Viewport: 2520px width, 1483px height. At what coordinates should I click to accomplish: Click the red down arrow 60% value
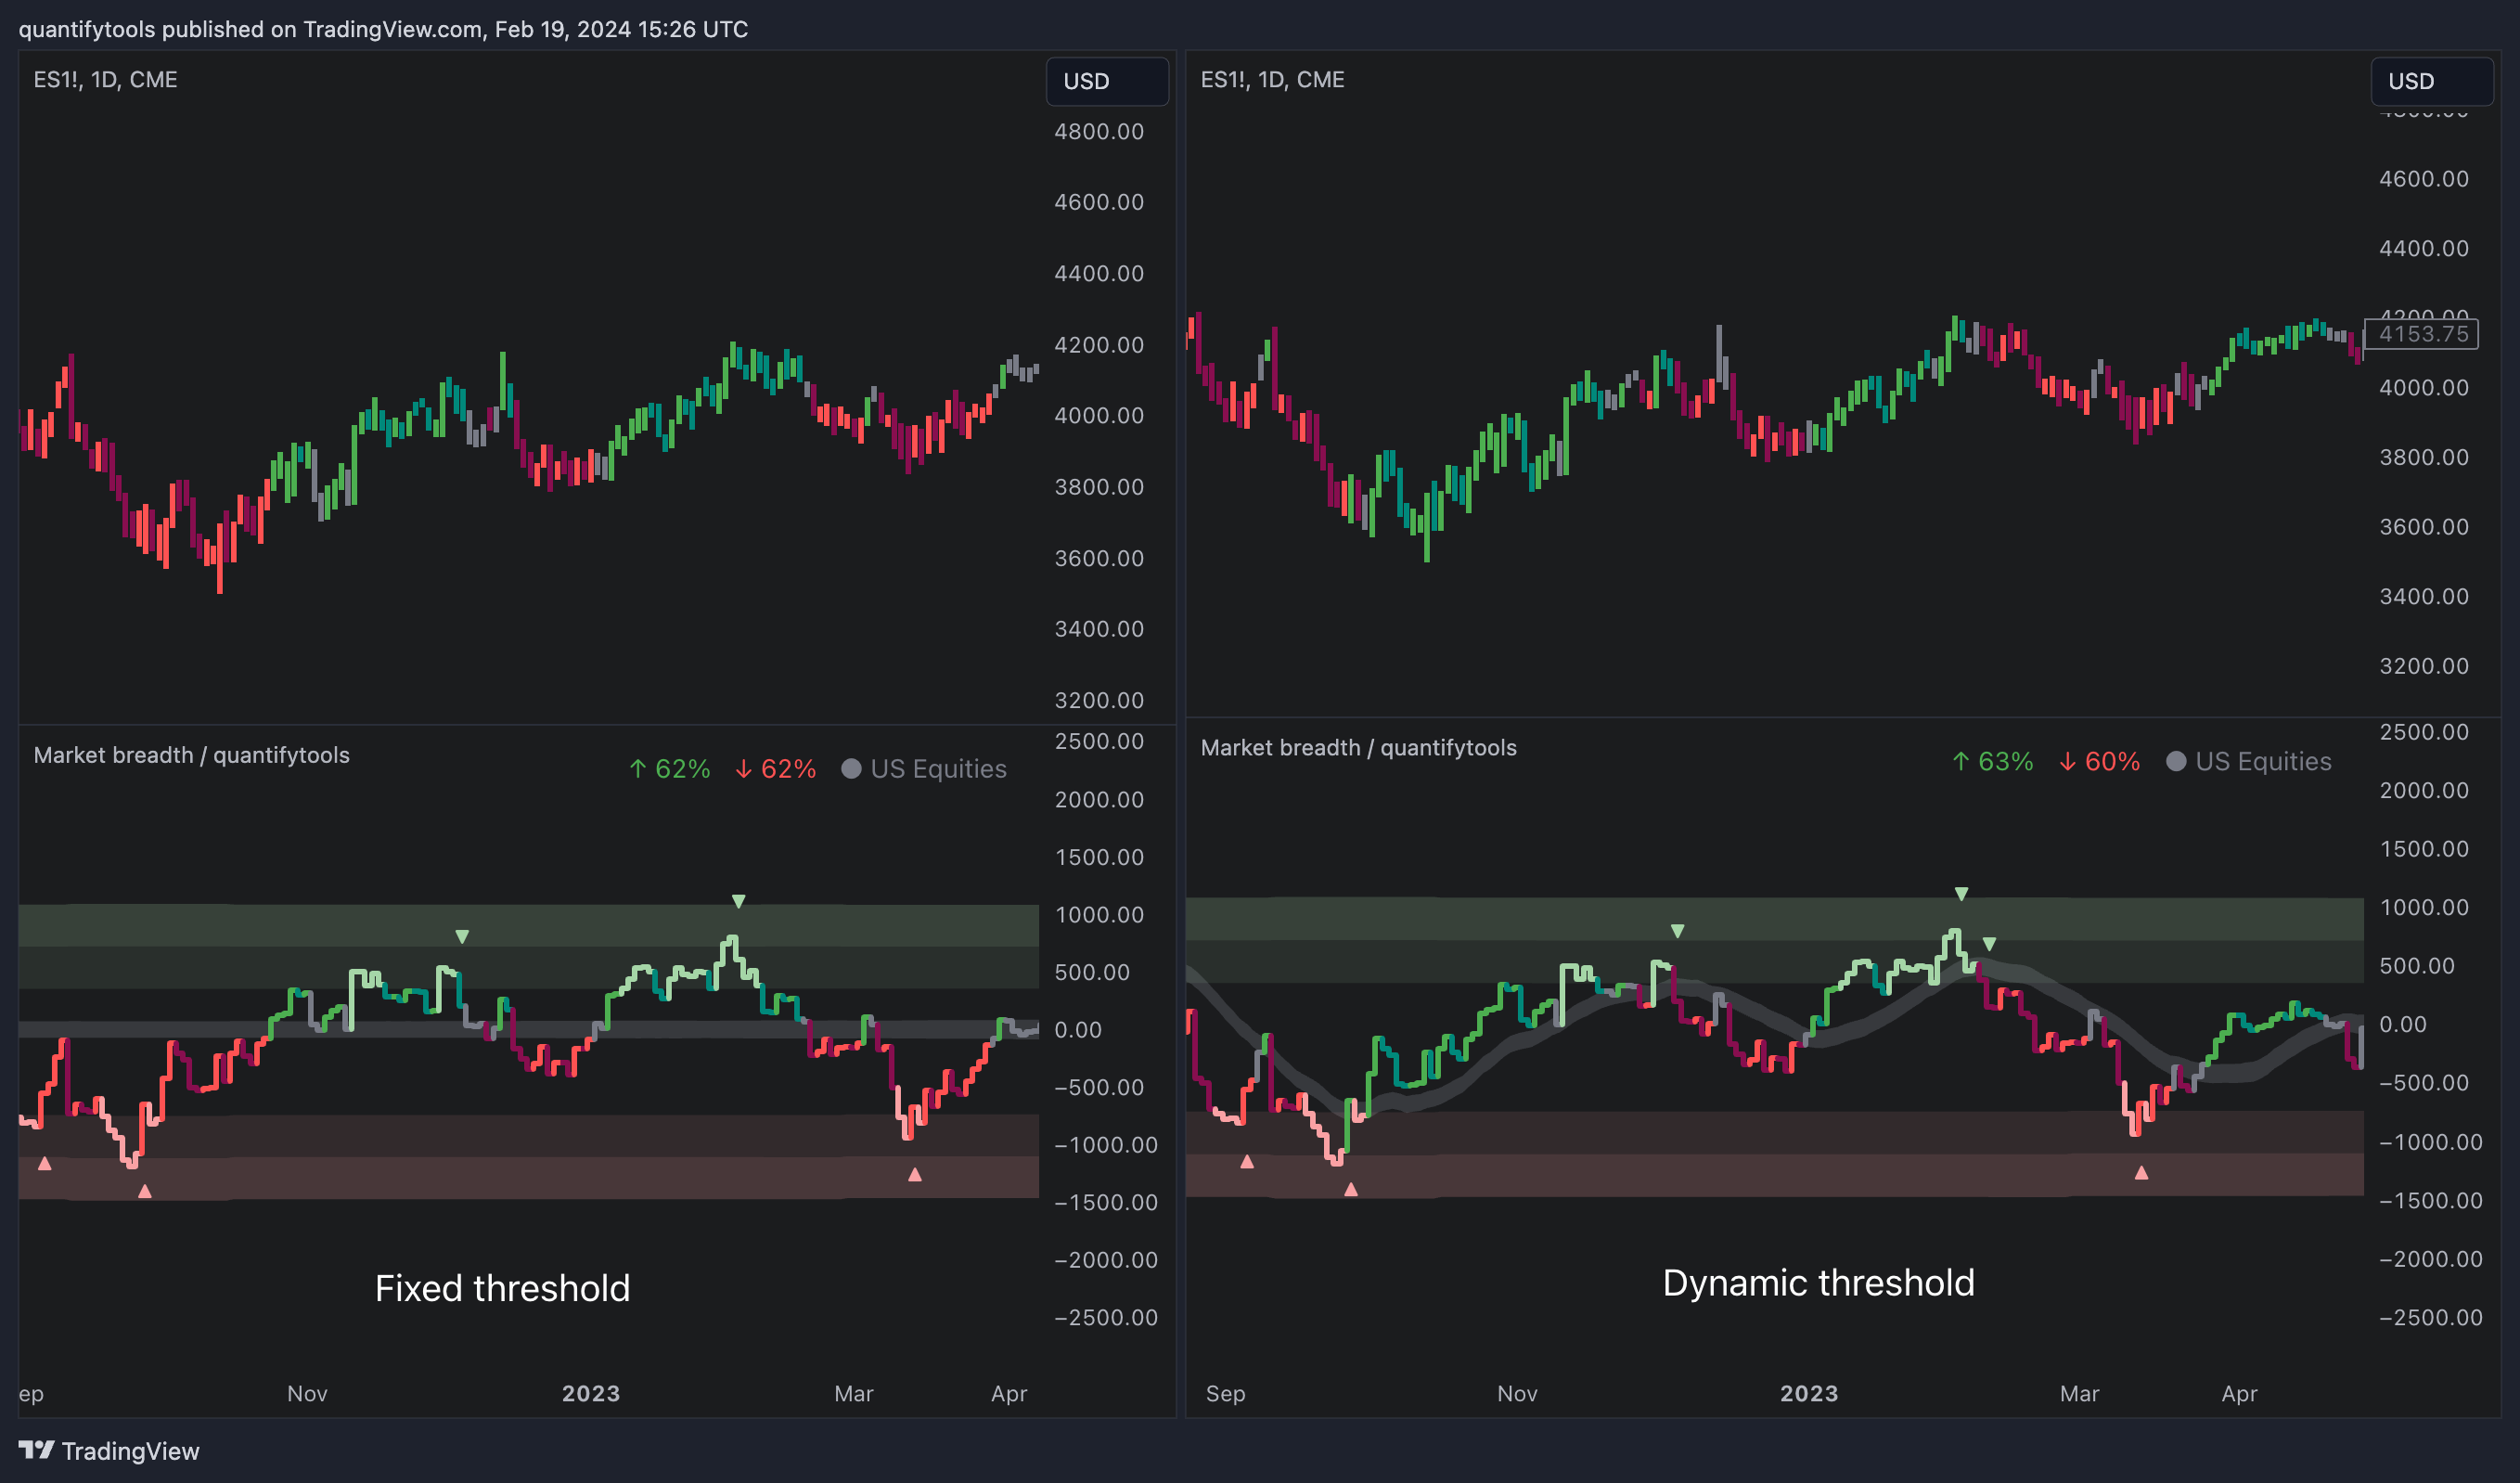click(x=2099, y=761)
